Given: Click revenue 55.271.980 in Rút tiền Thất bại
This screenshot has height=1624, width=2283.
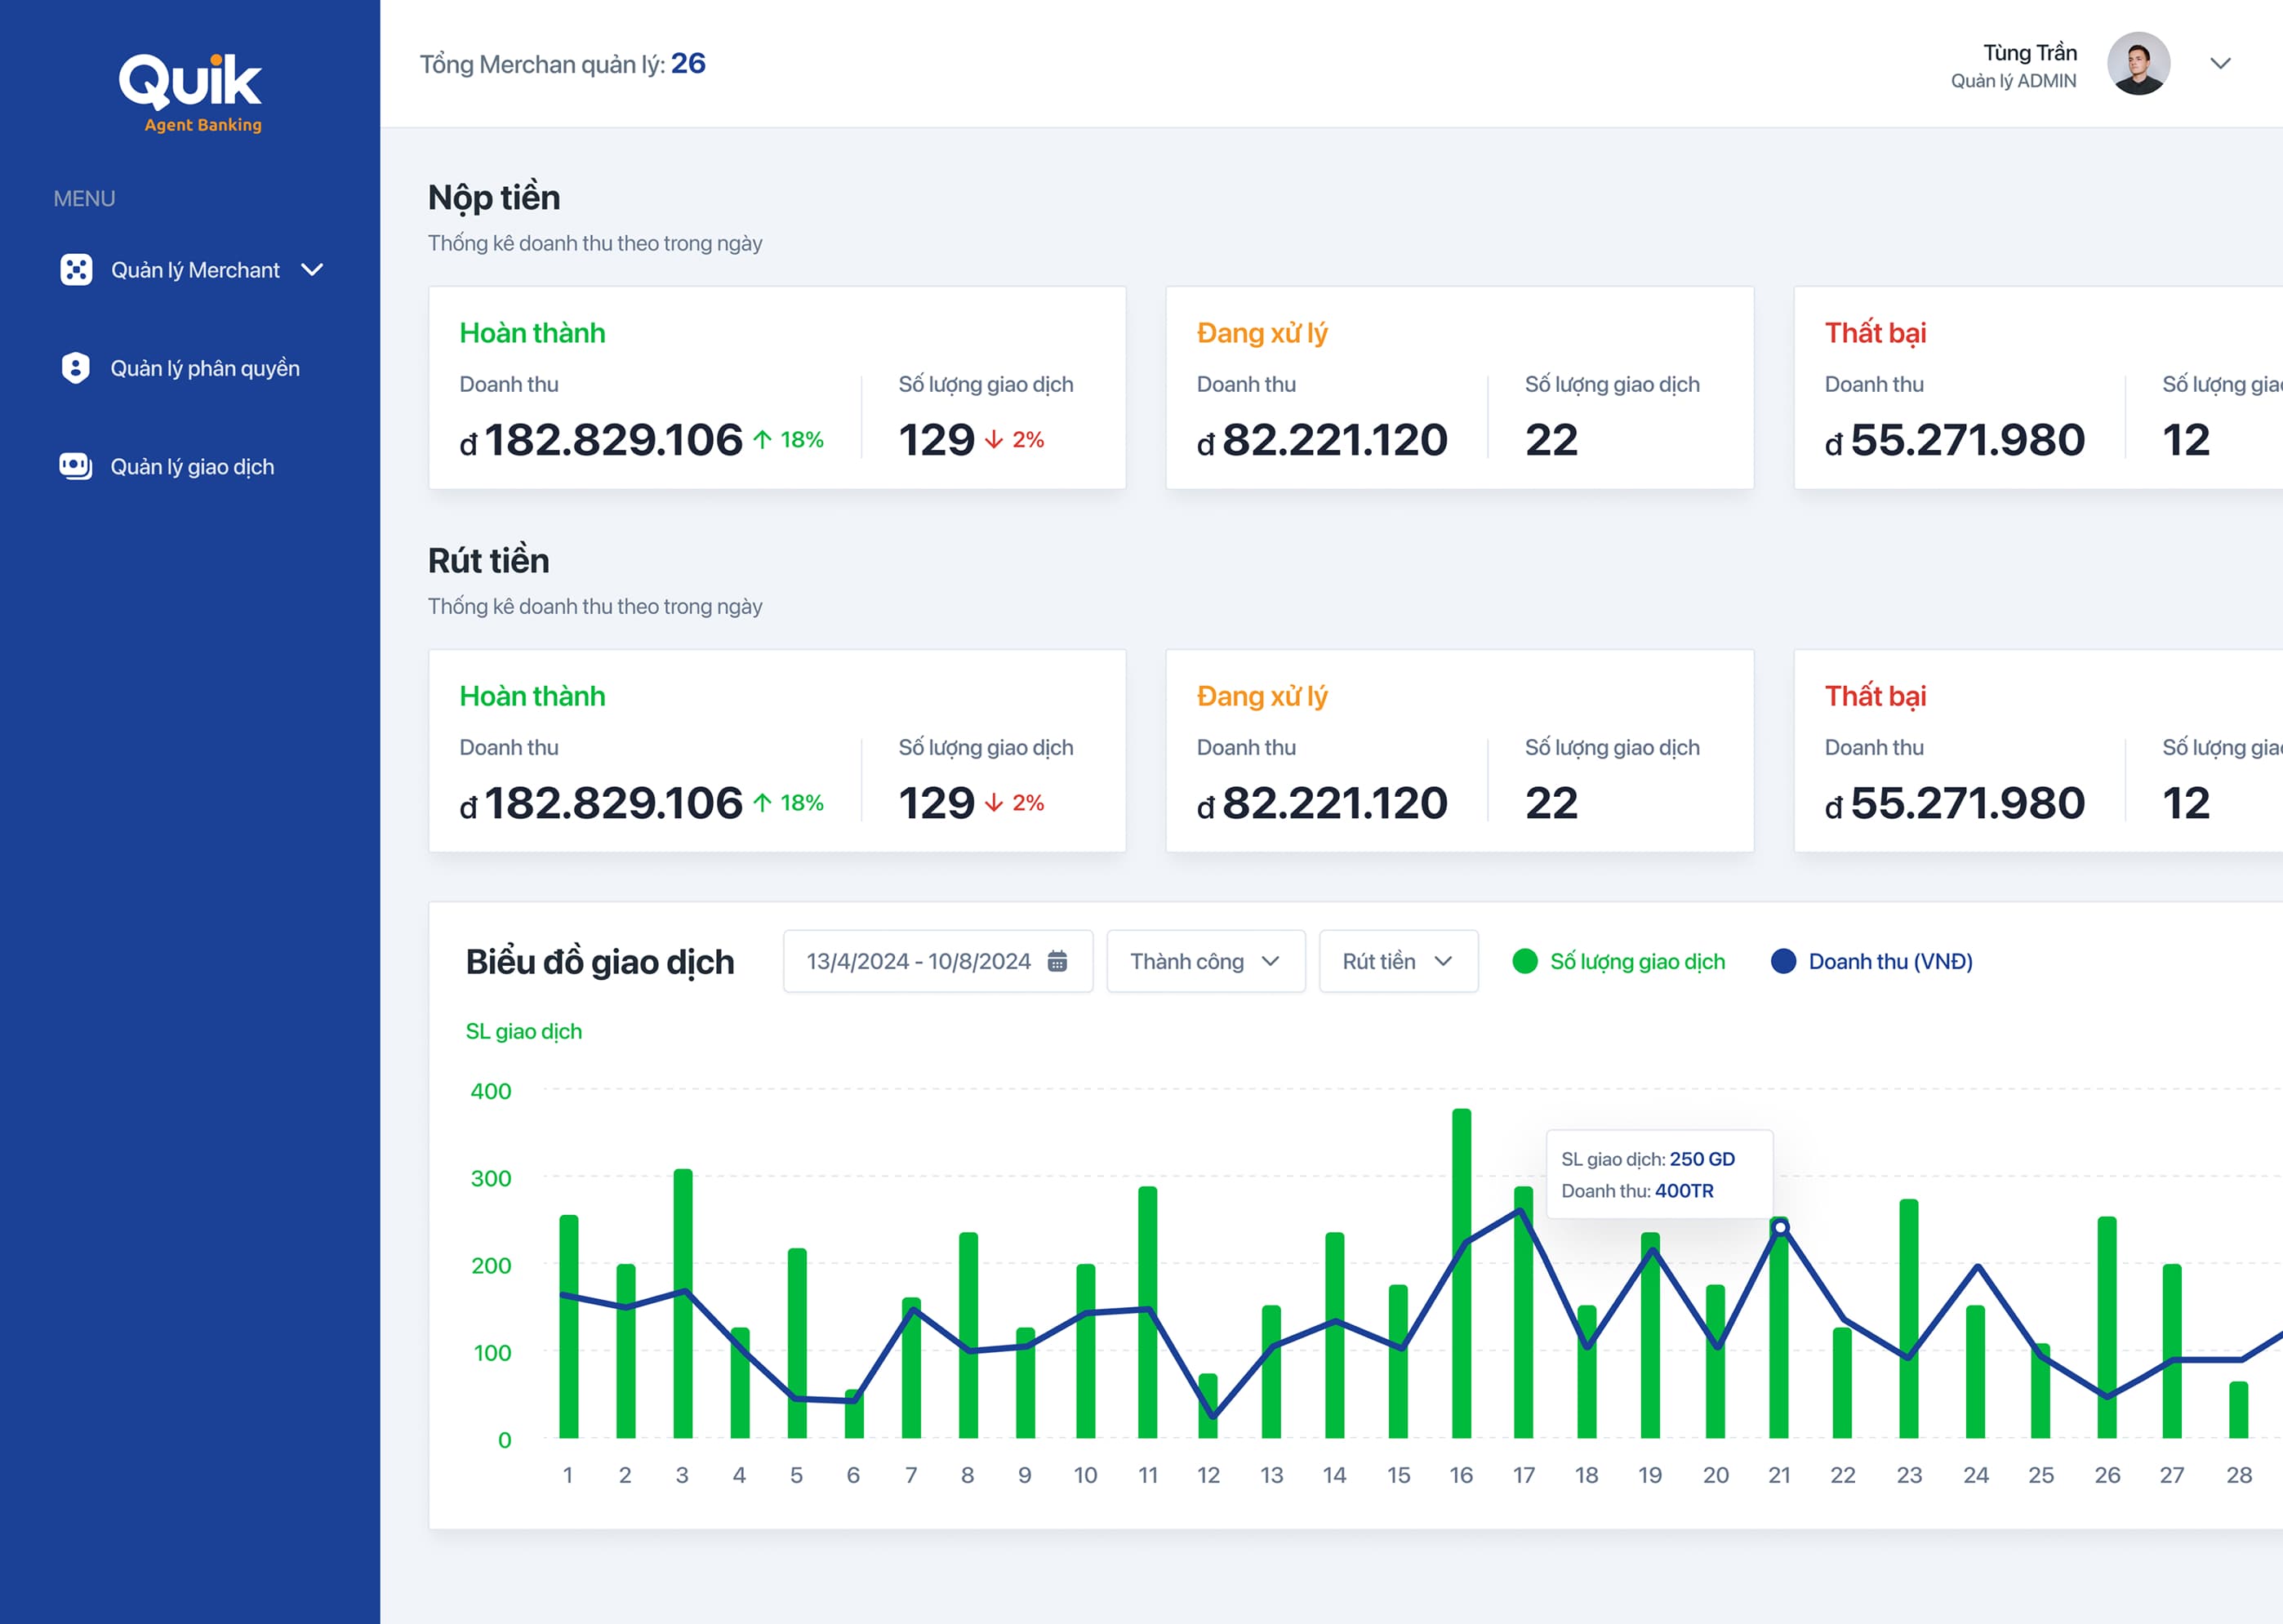Looking at the screenshot, I should pos(1955,803).
